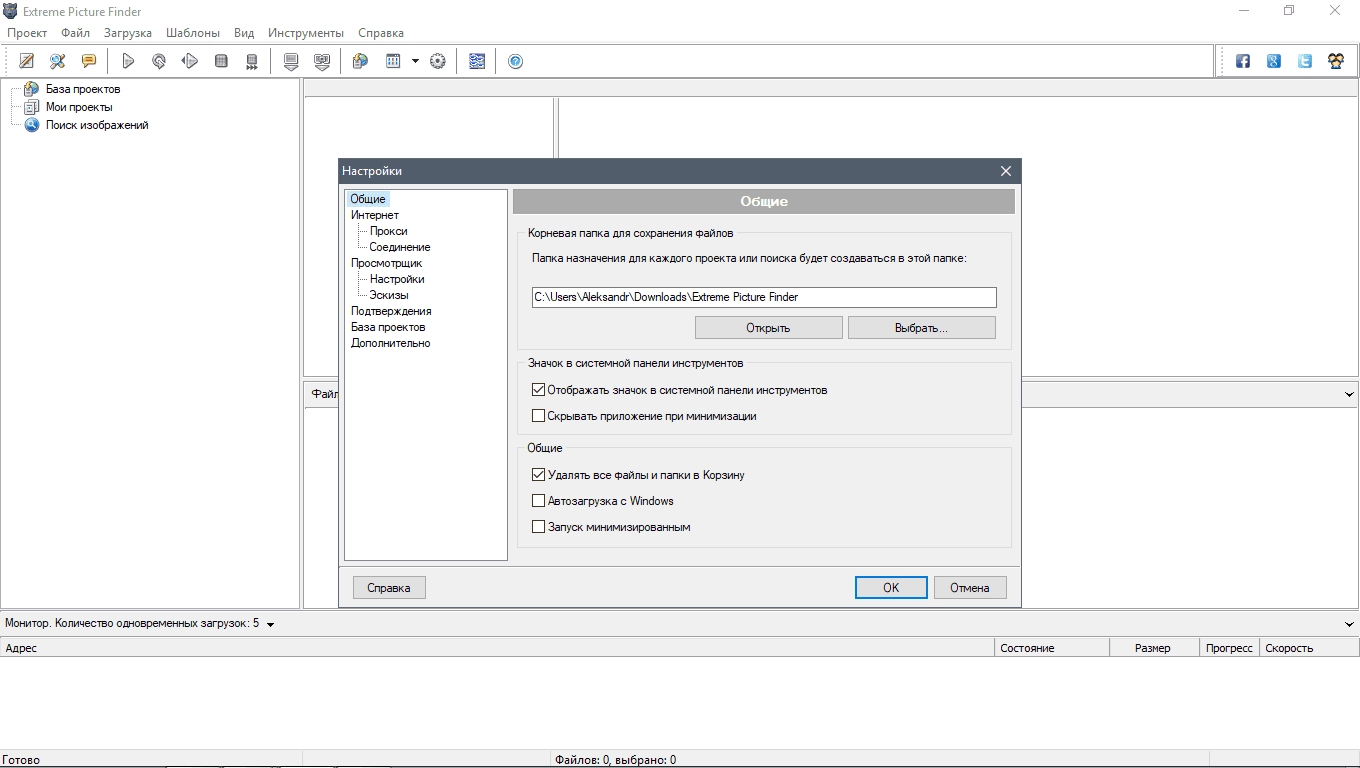Image resolution: width=1360 pixels, height=768 pixels.
Task: Click the new project notepad-with-pencil toolbar icon
Action: click(27, 61)
